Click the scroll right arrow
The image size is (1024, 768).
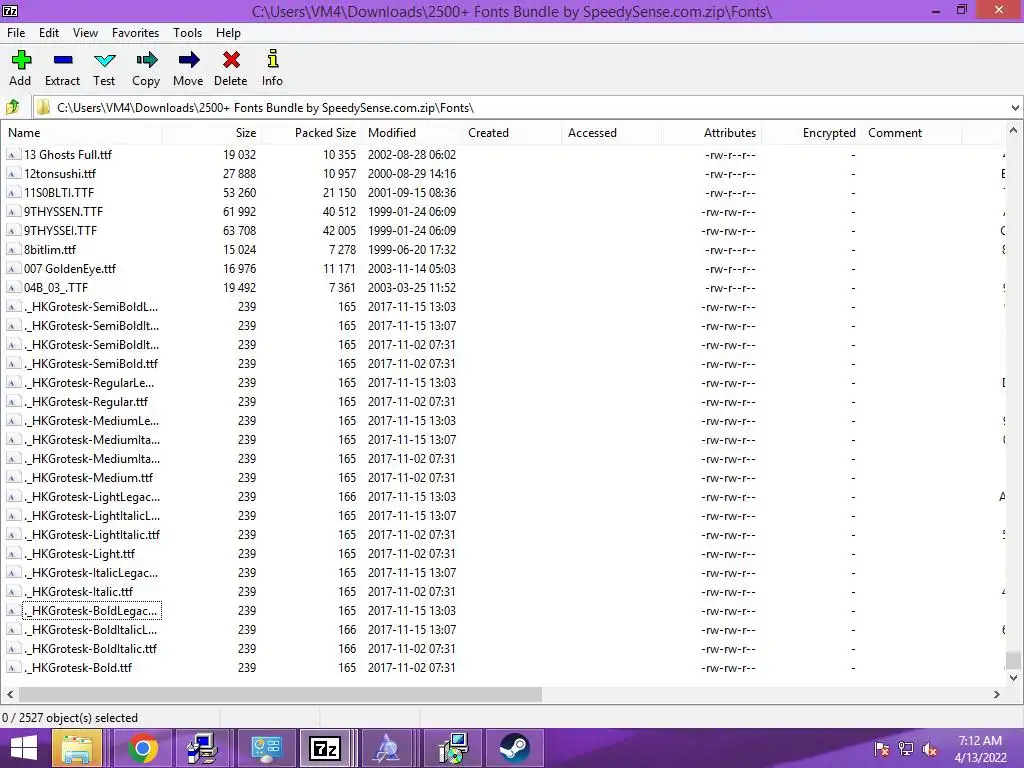[997, 694]
